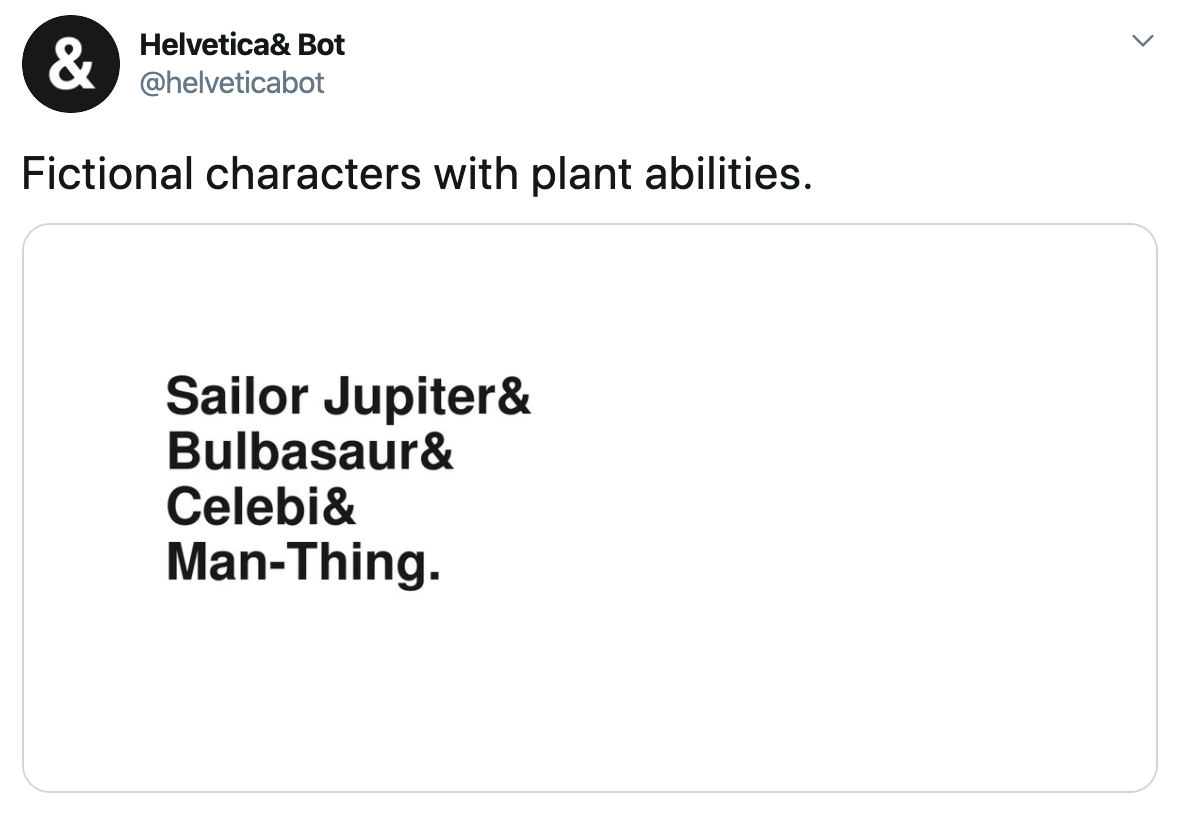This screenshot has width=1182, height=821.
Task: Click the ampersand symbol inside the avatar
Action: 69,65
